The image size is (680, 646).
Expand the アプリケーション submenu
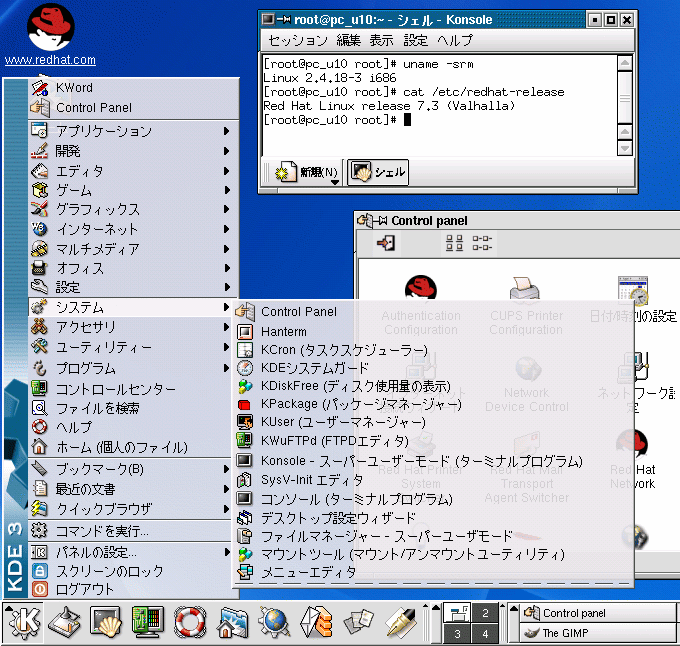coord(134,131)
